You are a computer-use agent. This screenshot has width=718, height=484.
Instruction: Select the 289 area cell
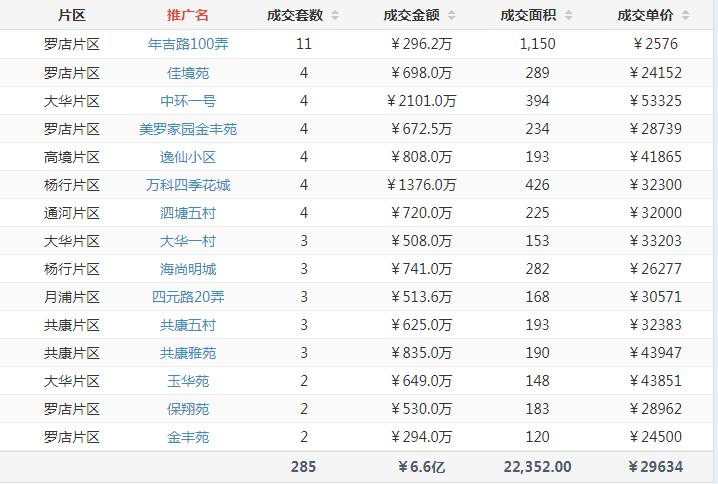tap(538, 73)
